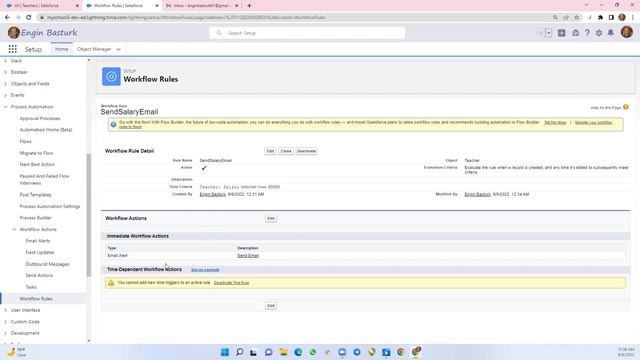Image resolution: width=640 pixels, height=360 pixels.
Task: Click in the Search Setup field
Action: (307, 33)
